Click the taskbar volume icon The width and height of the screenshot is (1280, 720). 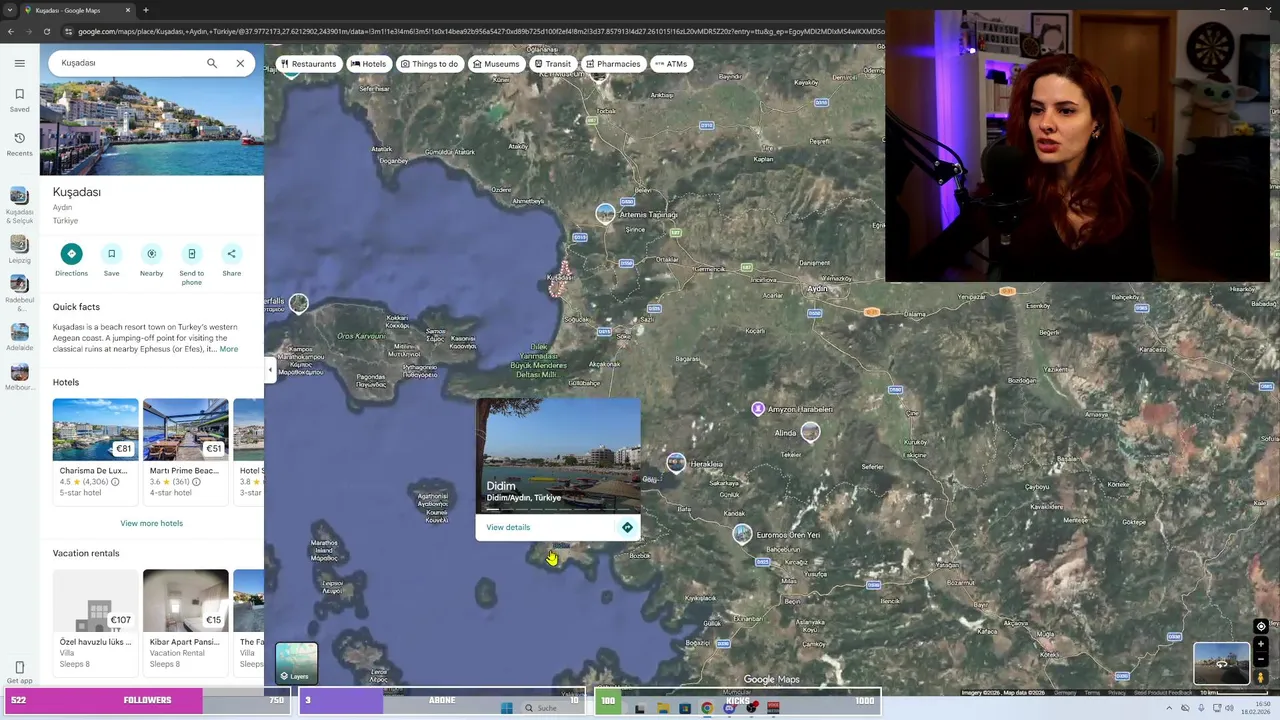[x=1229, y=708]
